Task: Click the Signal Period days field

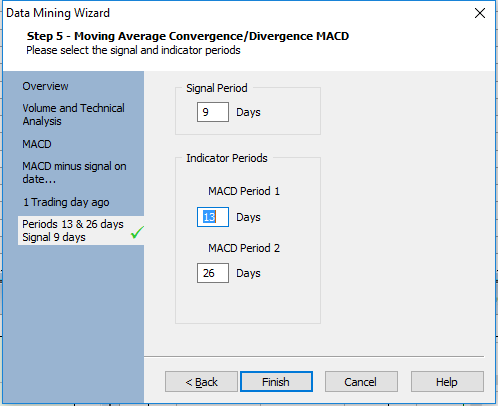Action: pyautogui.click(x=213, y=112)
